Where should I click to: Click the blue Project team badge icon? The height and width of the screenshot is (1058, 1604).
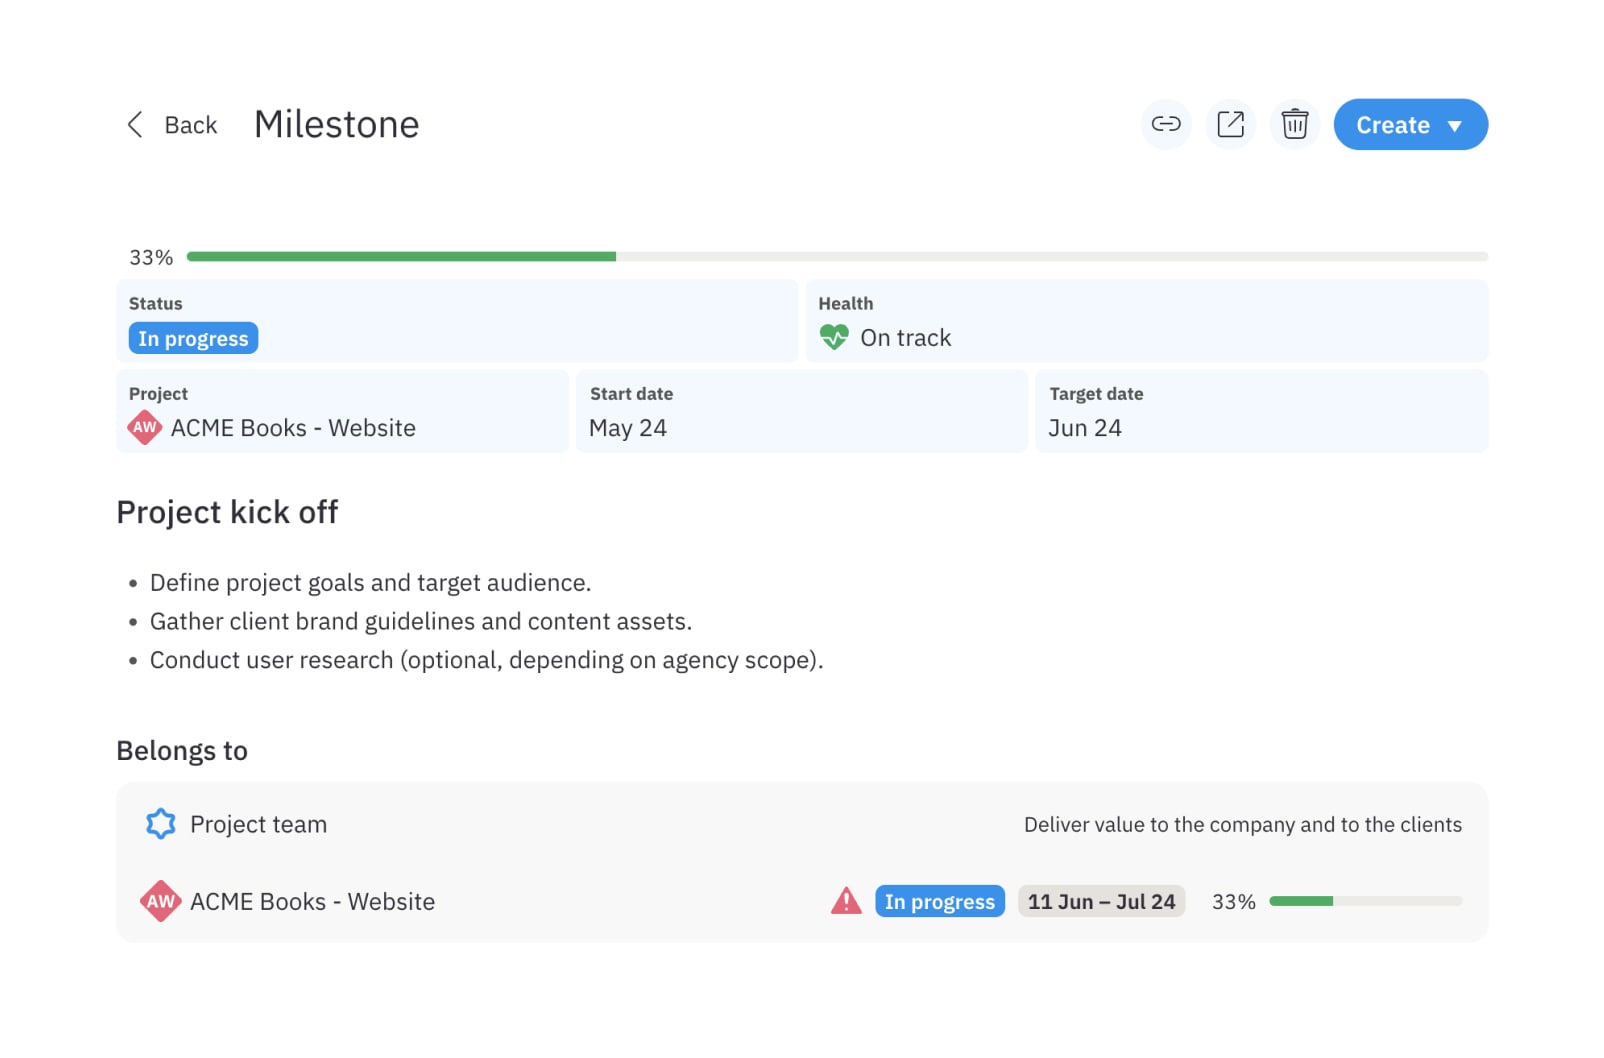click(x=160, y=824)
